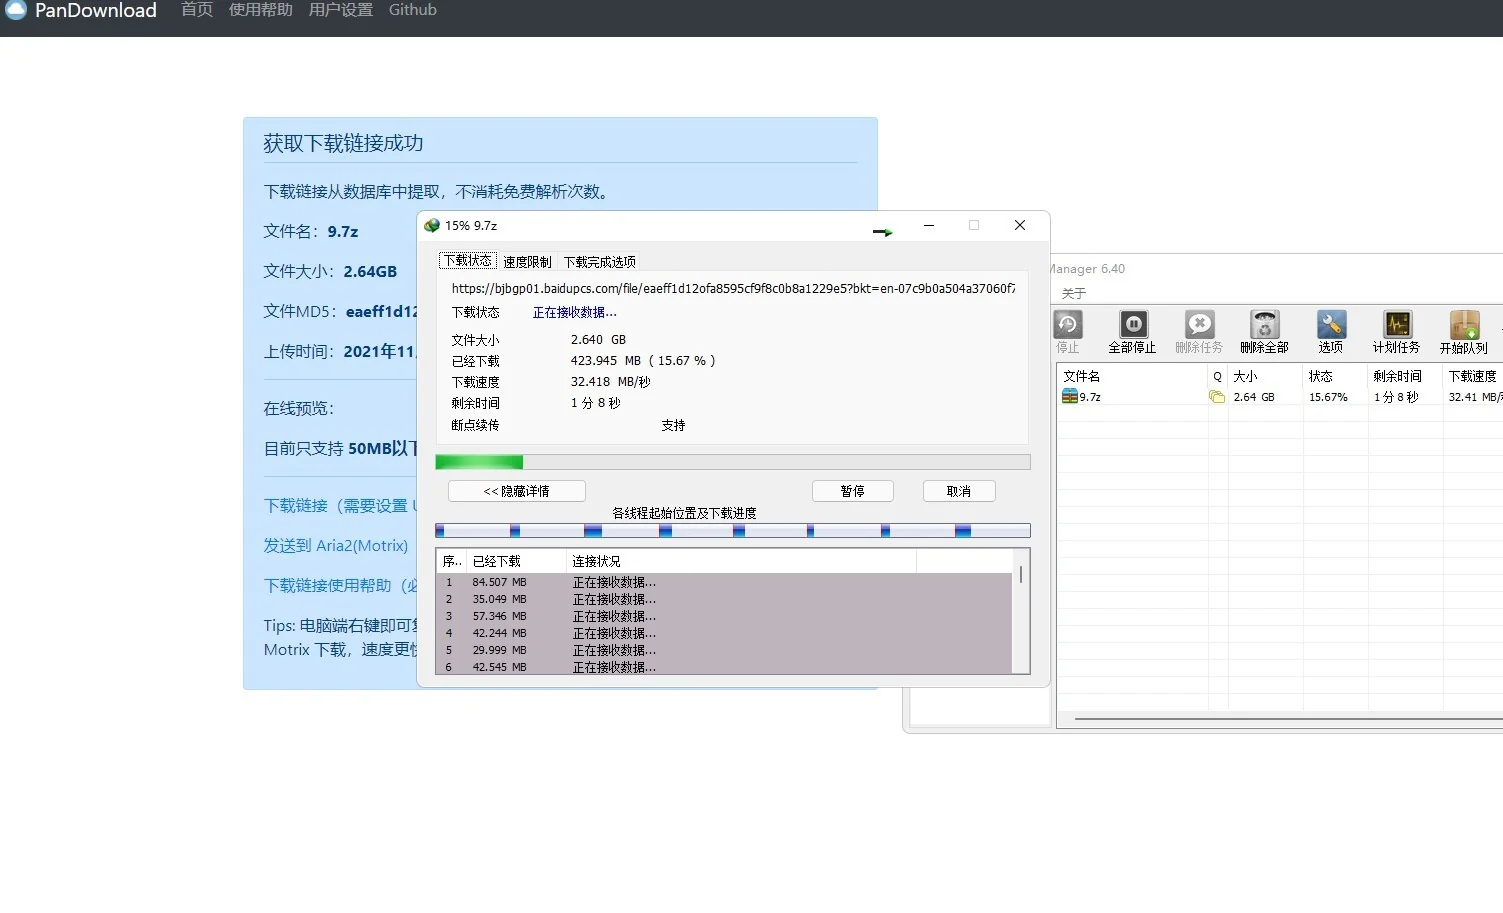Select thread row 5 with 29.999 MB
Image resolution: width=1503 pixels, height=913 pixels.
point(725,650)
